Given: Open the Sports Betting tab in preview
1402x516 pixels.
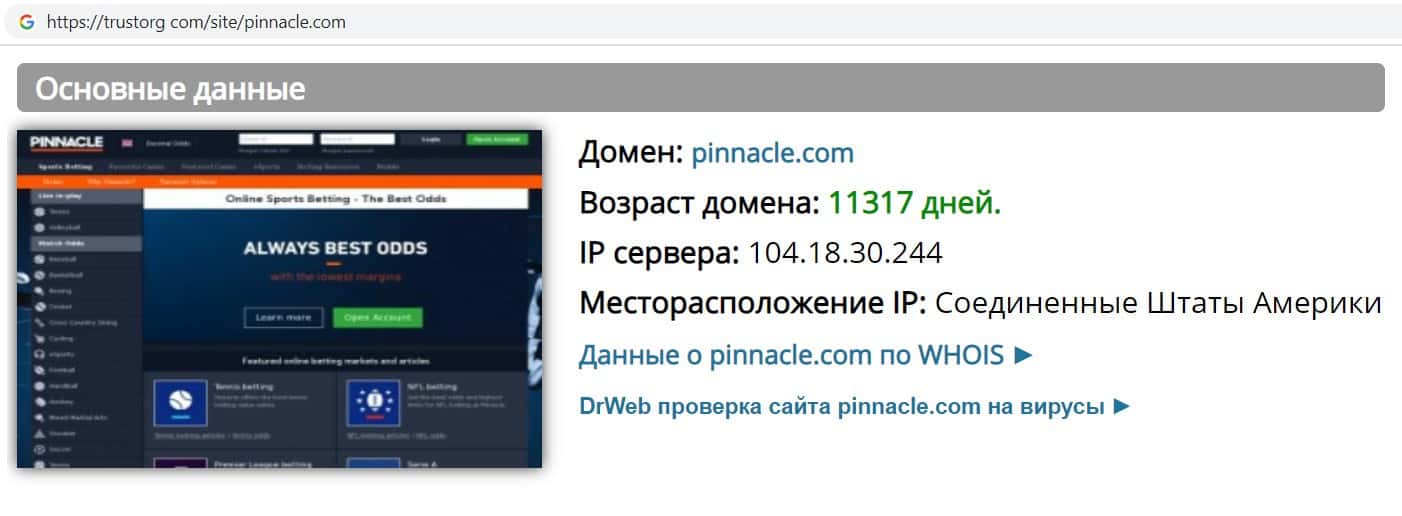Looking at the screenshot, I should [65, 167].
